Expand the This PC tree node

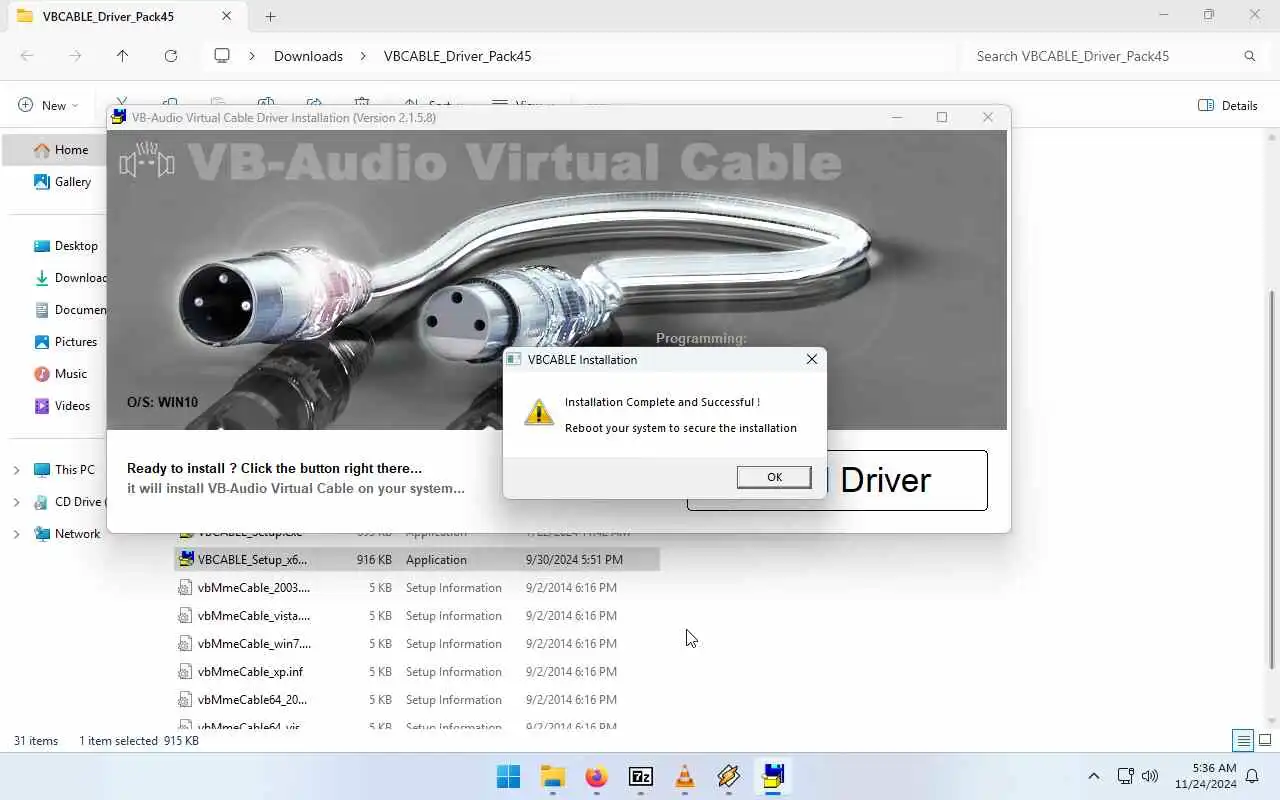click(16, 470)
